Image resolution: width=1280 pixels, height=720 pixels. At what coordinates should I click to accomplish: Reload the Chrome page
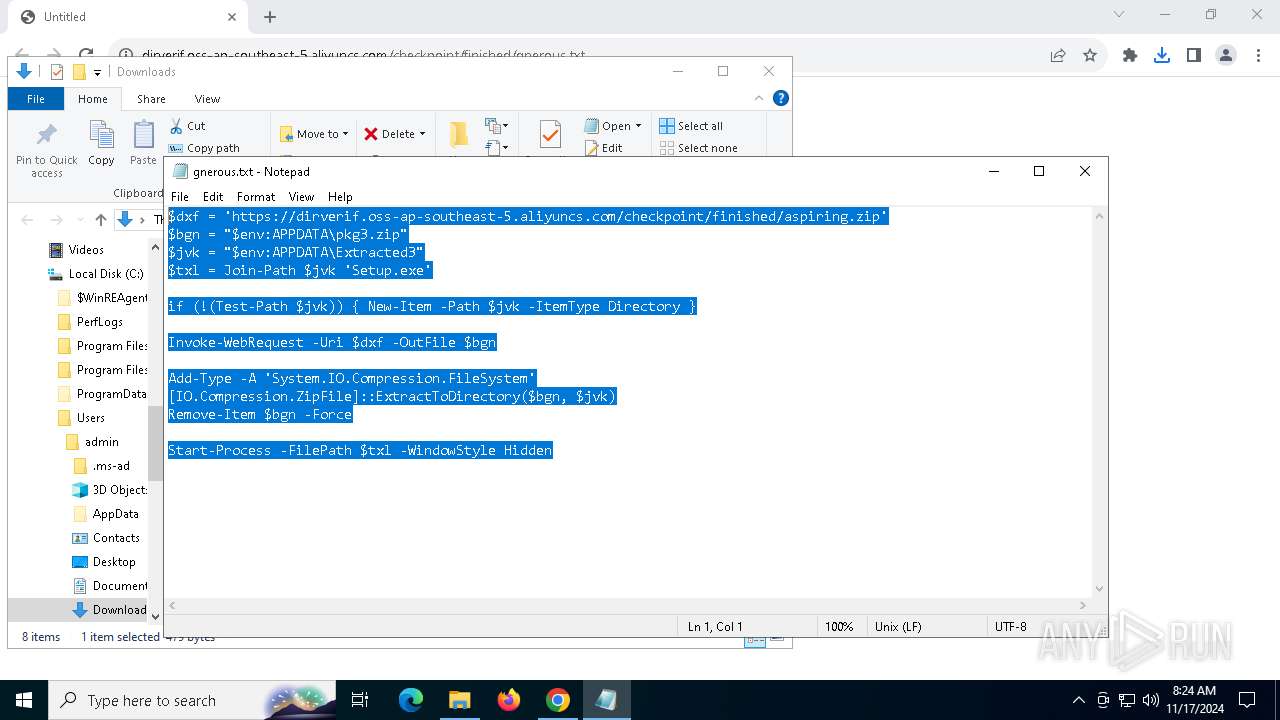point(86,56)
